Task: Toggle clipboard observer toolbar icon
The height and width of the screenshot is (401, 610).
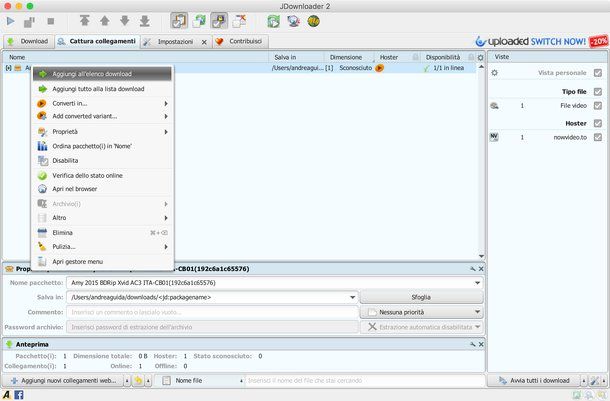Action: (179, 21)
